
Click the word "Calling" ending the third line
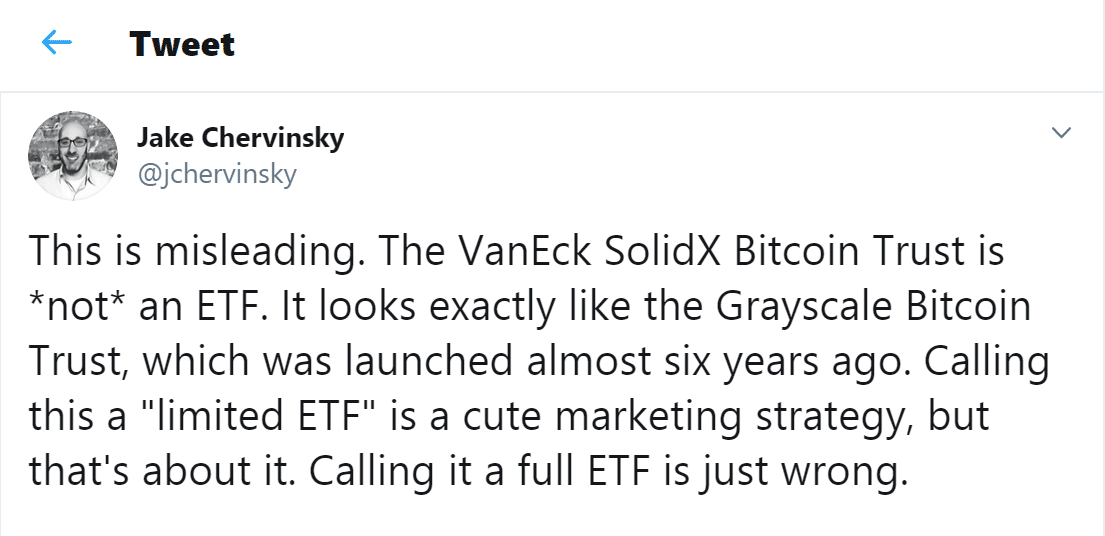(987, 359)
